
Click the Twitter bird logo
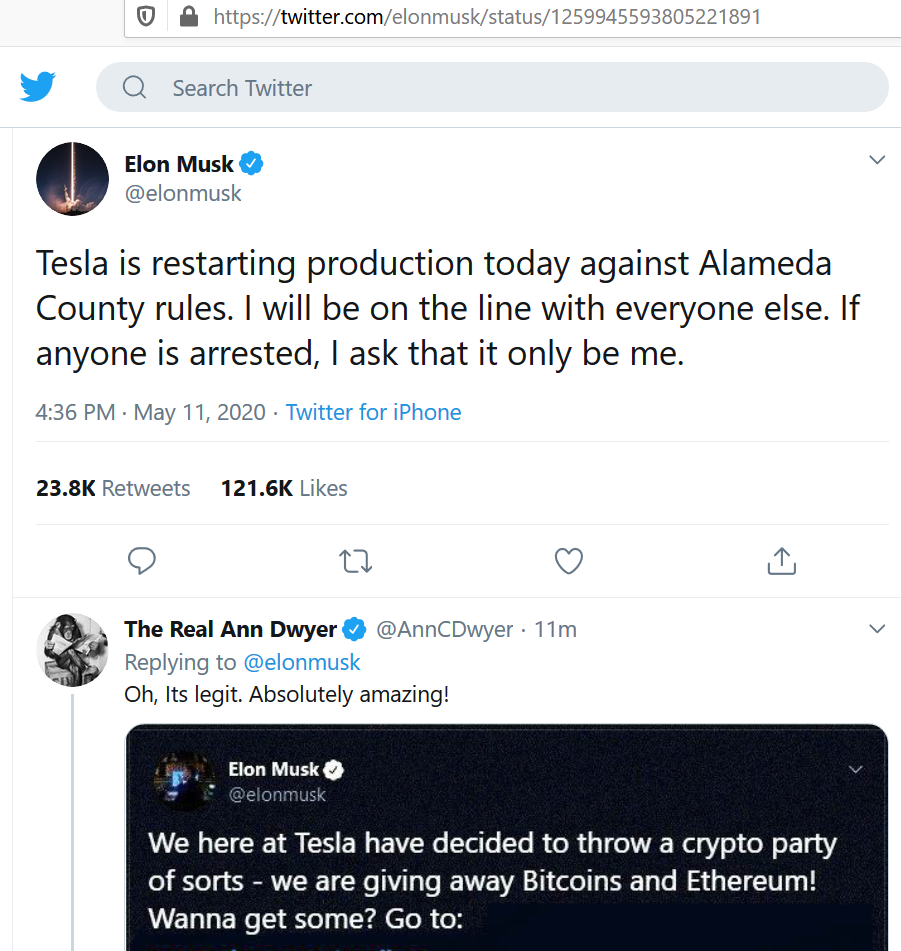(x=38, y=87)
